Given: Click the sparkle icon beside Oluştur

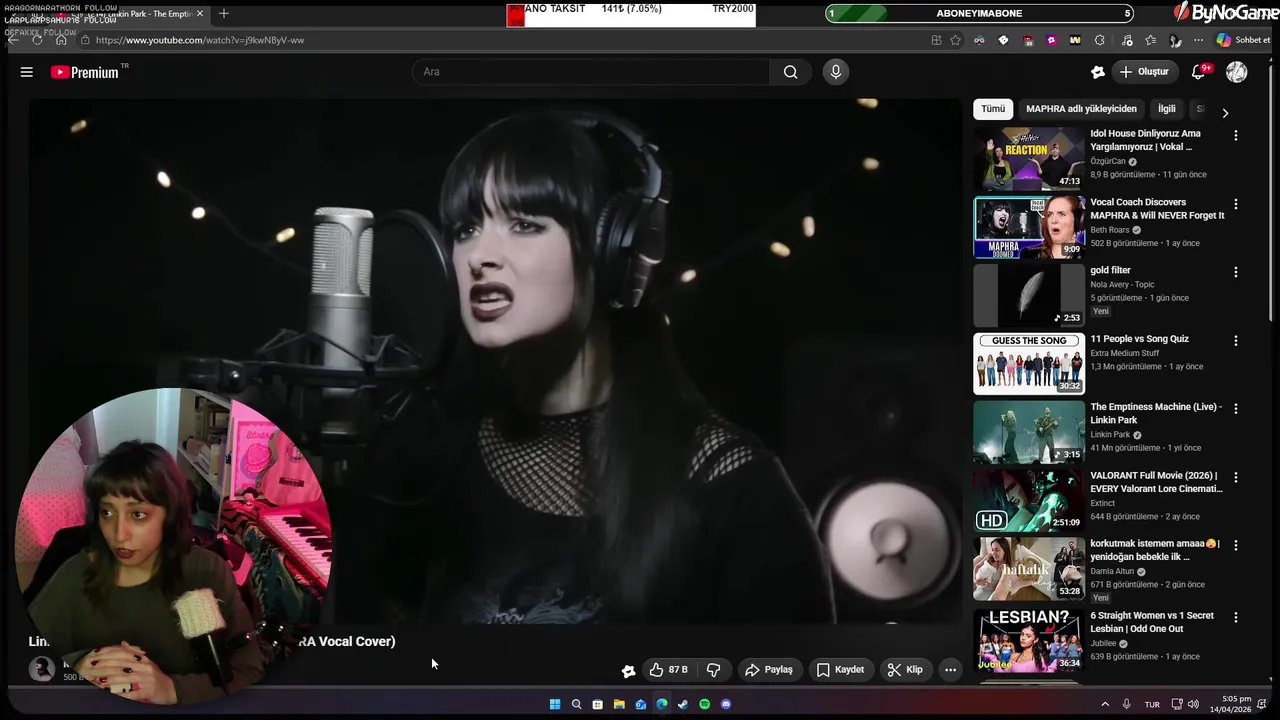Looking at the screenshot, I should point(1098,72).
